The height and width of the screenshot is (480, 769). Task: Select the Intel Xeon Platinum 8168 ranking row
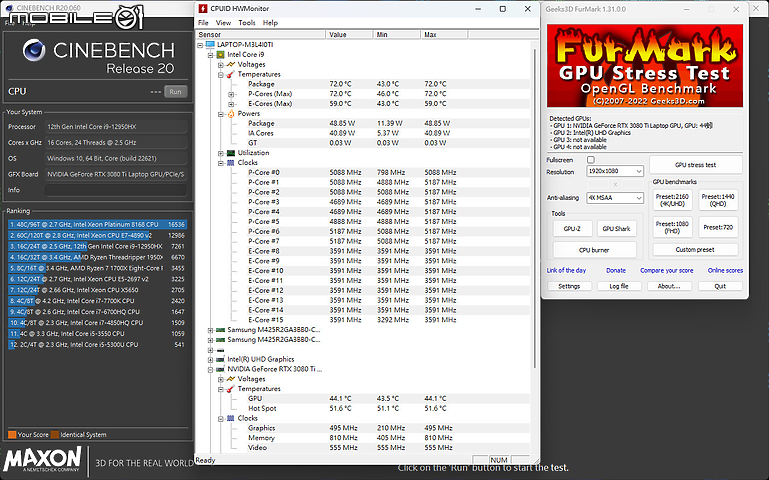[x=98, y=225]
